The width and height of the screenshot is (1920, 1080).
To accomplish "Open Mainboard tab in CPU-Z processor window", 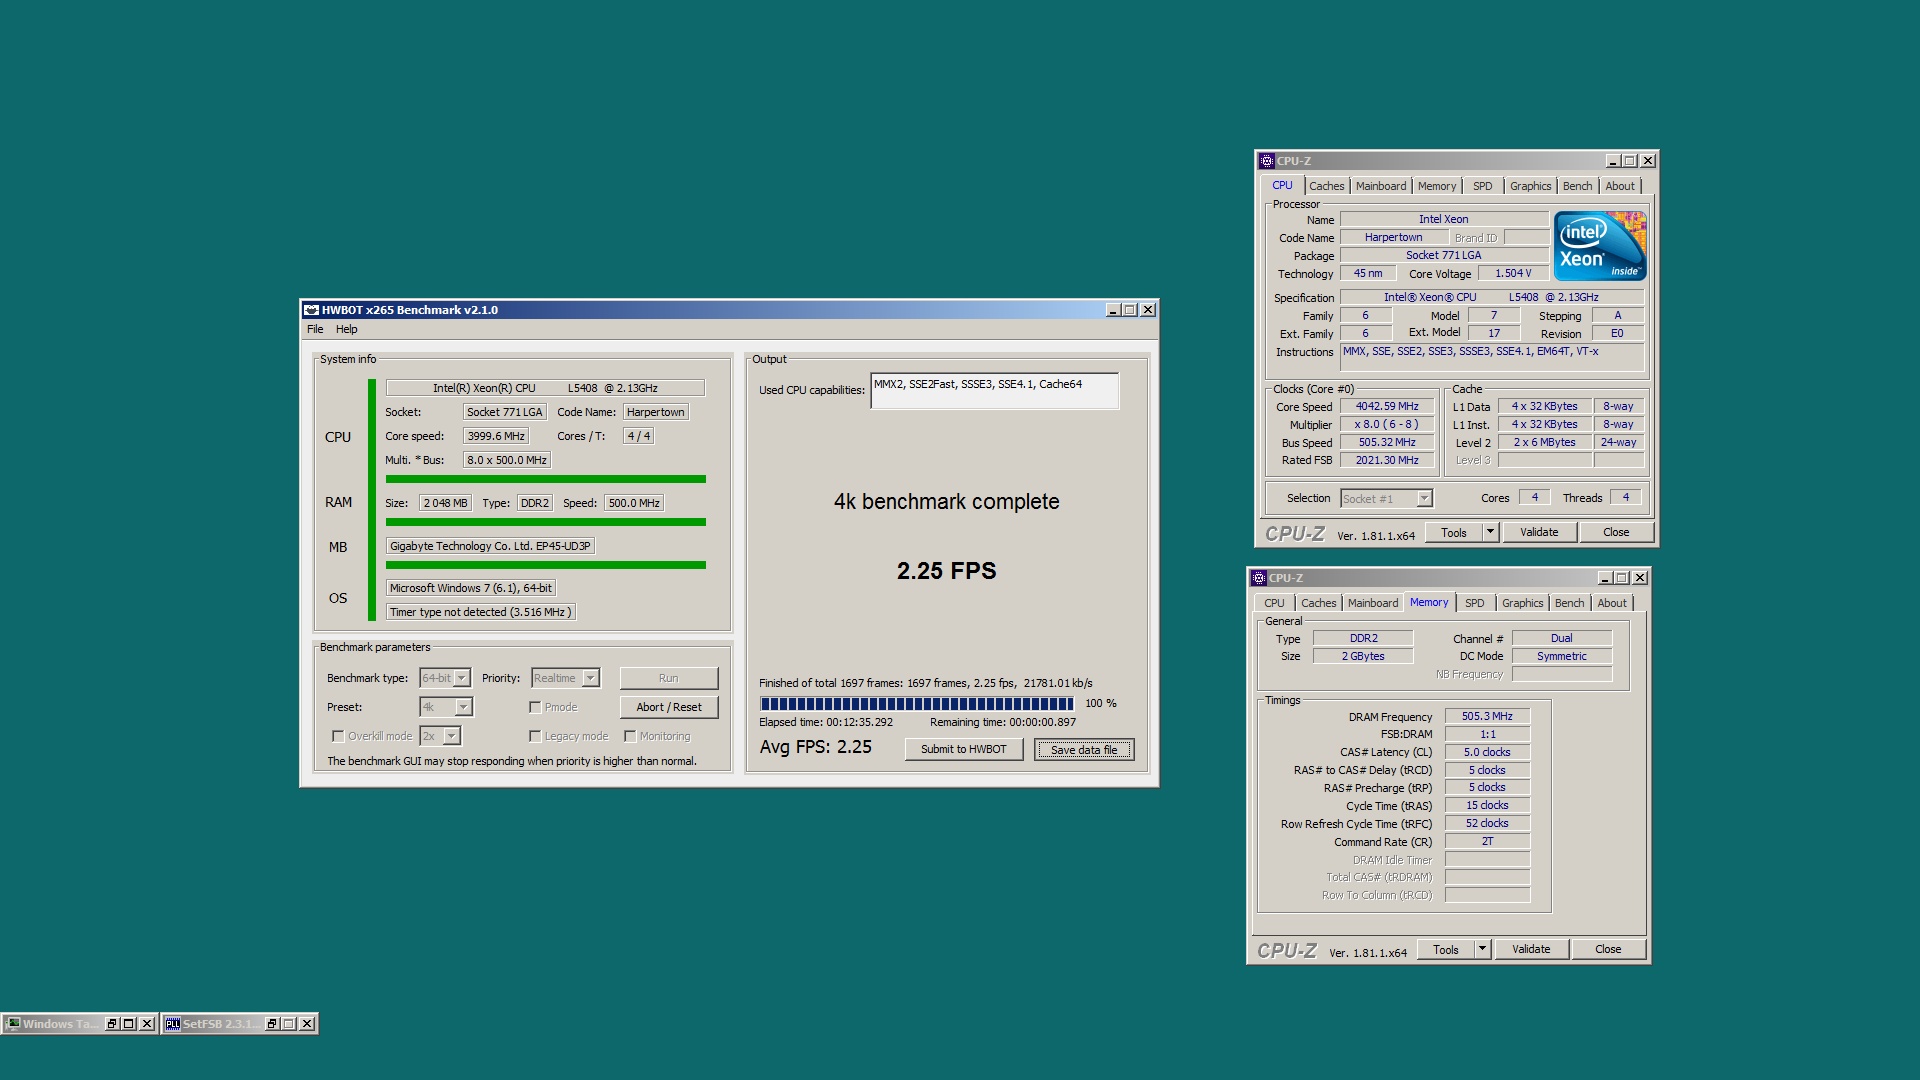I will 1380,186.
